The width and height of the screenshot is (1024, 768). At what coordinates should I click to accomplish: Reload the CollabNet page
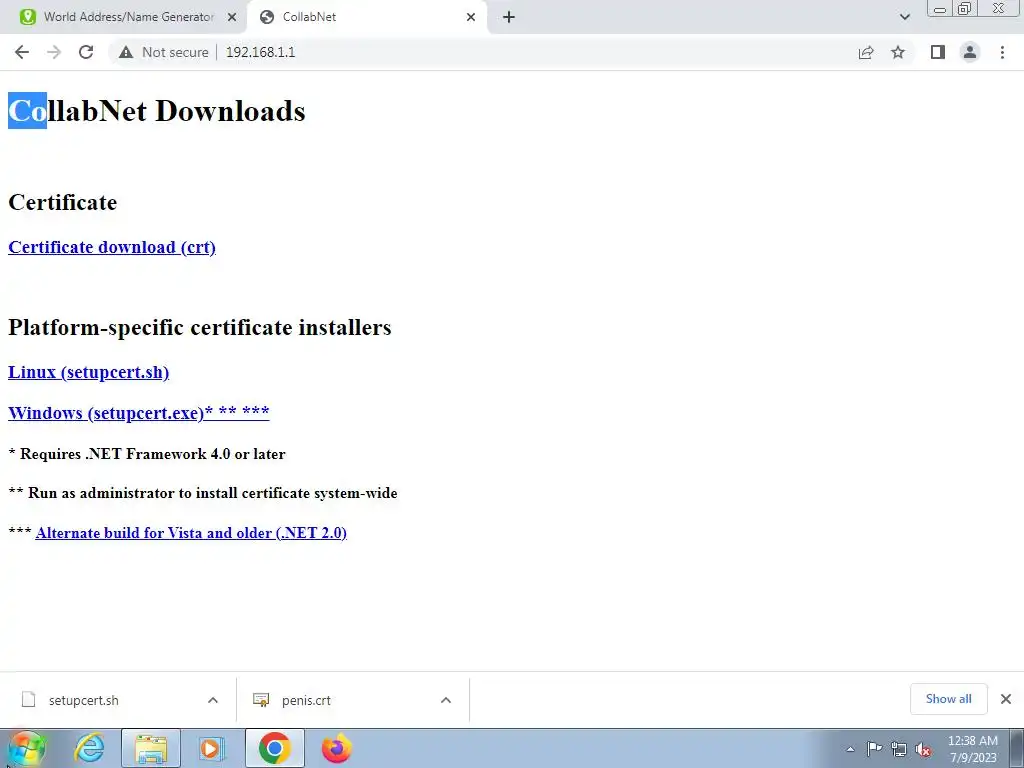click(86, 52)
